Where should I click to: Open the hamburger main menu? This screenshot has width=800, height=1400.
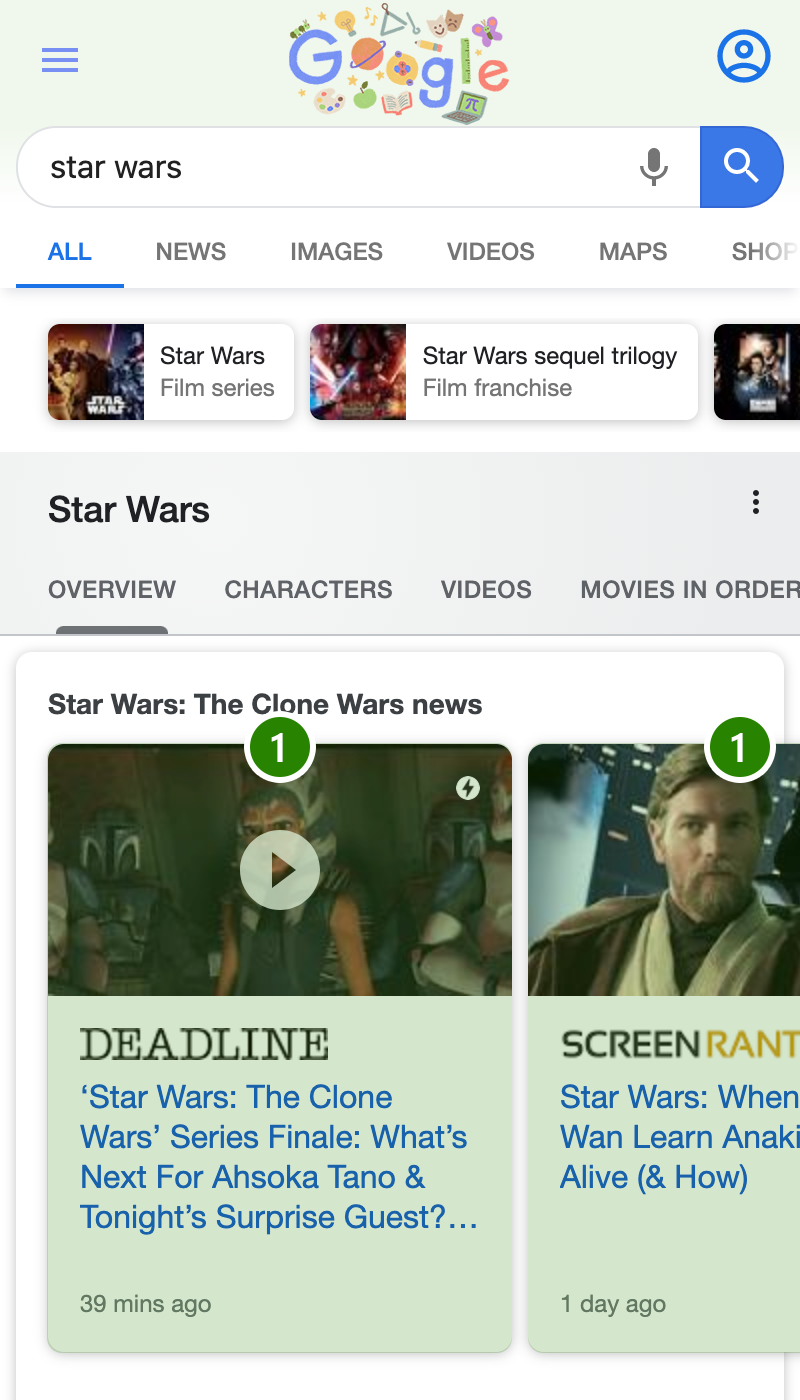point(60,61)
